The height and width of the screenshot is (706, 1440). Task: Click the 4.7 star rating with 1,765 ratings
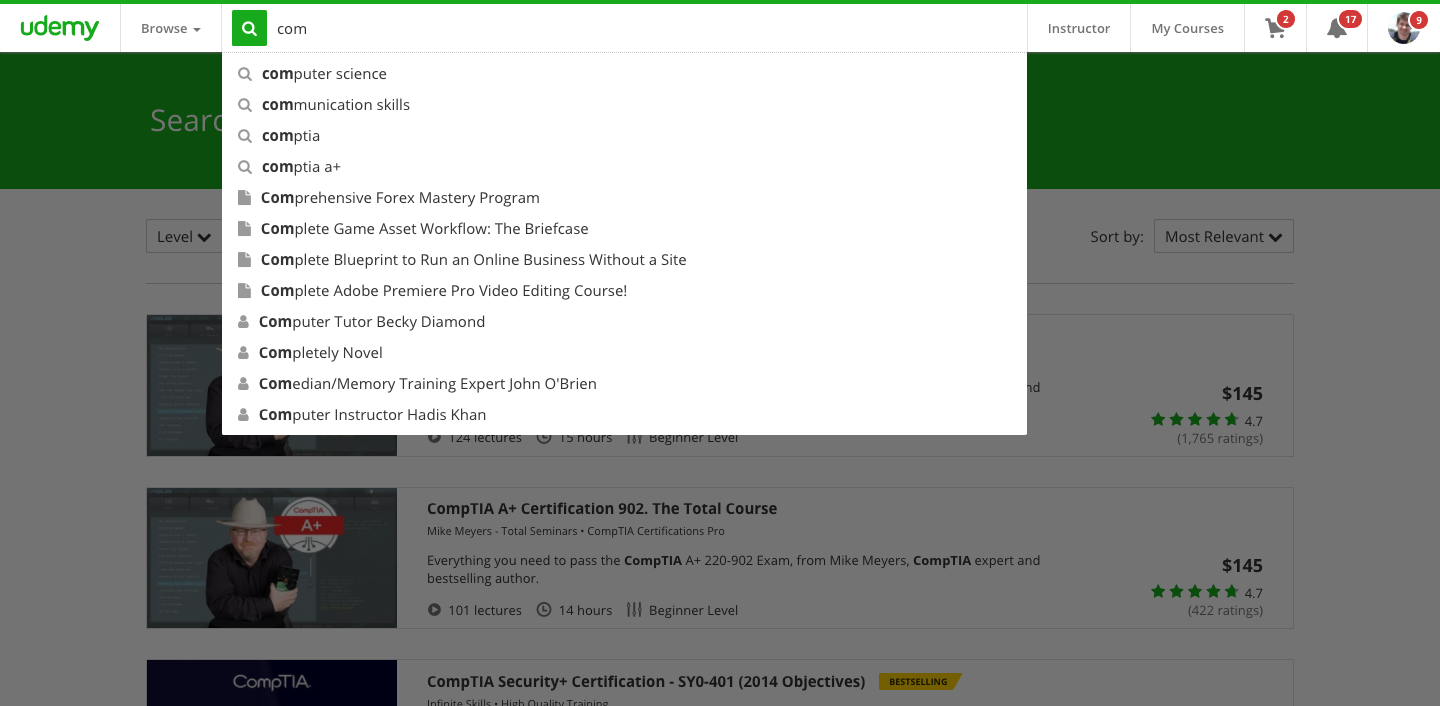[1206, 420]
